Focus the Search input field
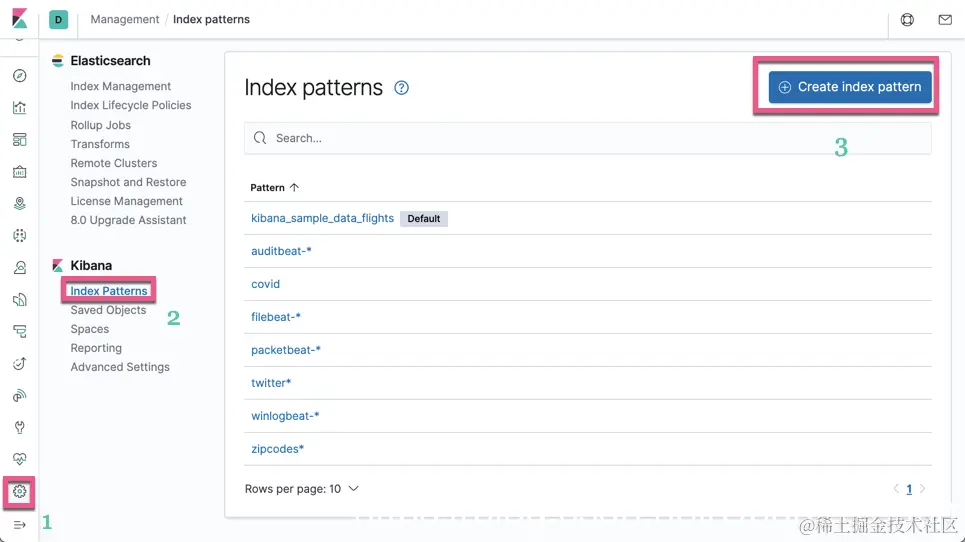Screen dimensions: 965x542 coord(588,138)
